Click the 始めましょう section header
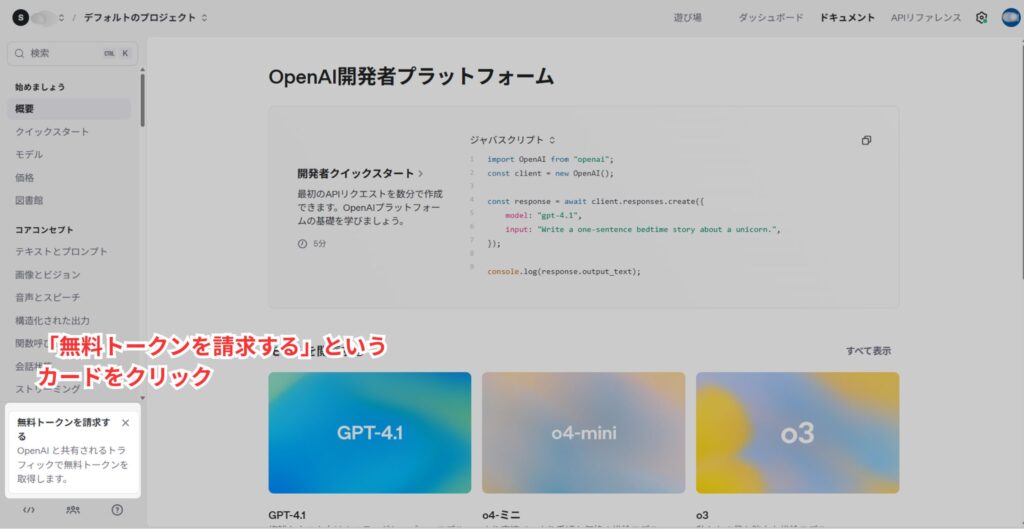Viewport: 1024px width, 529px height. coord(40,87)
